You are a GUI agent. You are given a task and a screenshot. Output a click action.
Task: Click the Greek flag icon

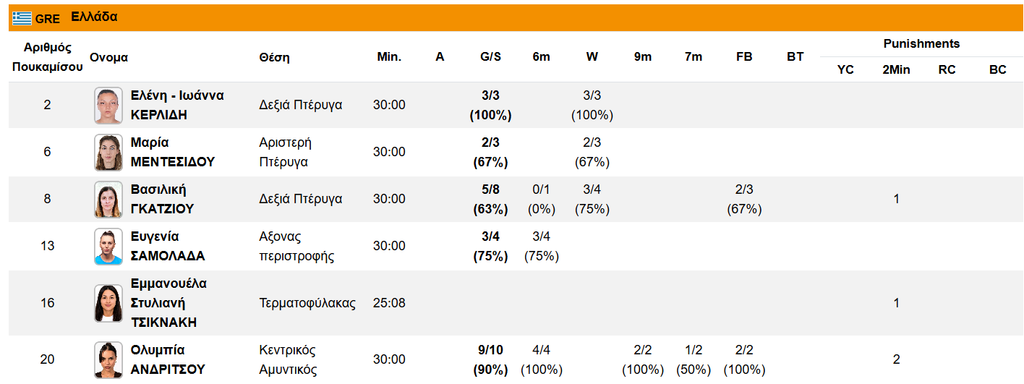pos(22,18)
